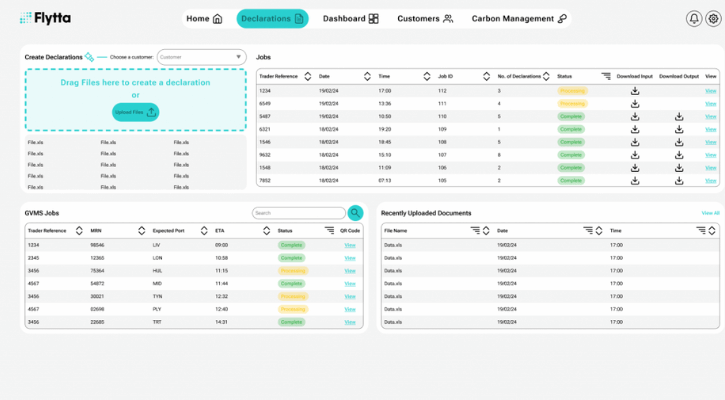Click the Upload Files button
This screenshot has width=725, height=400.
click(135, 112)
